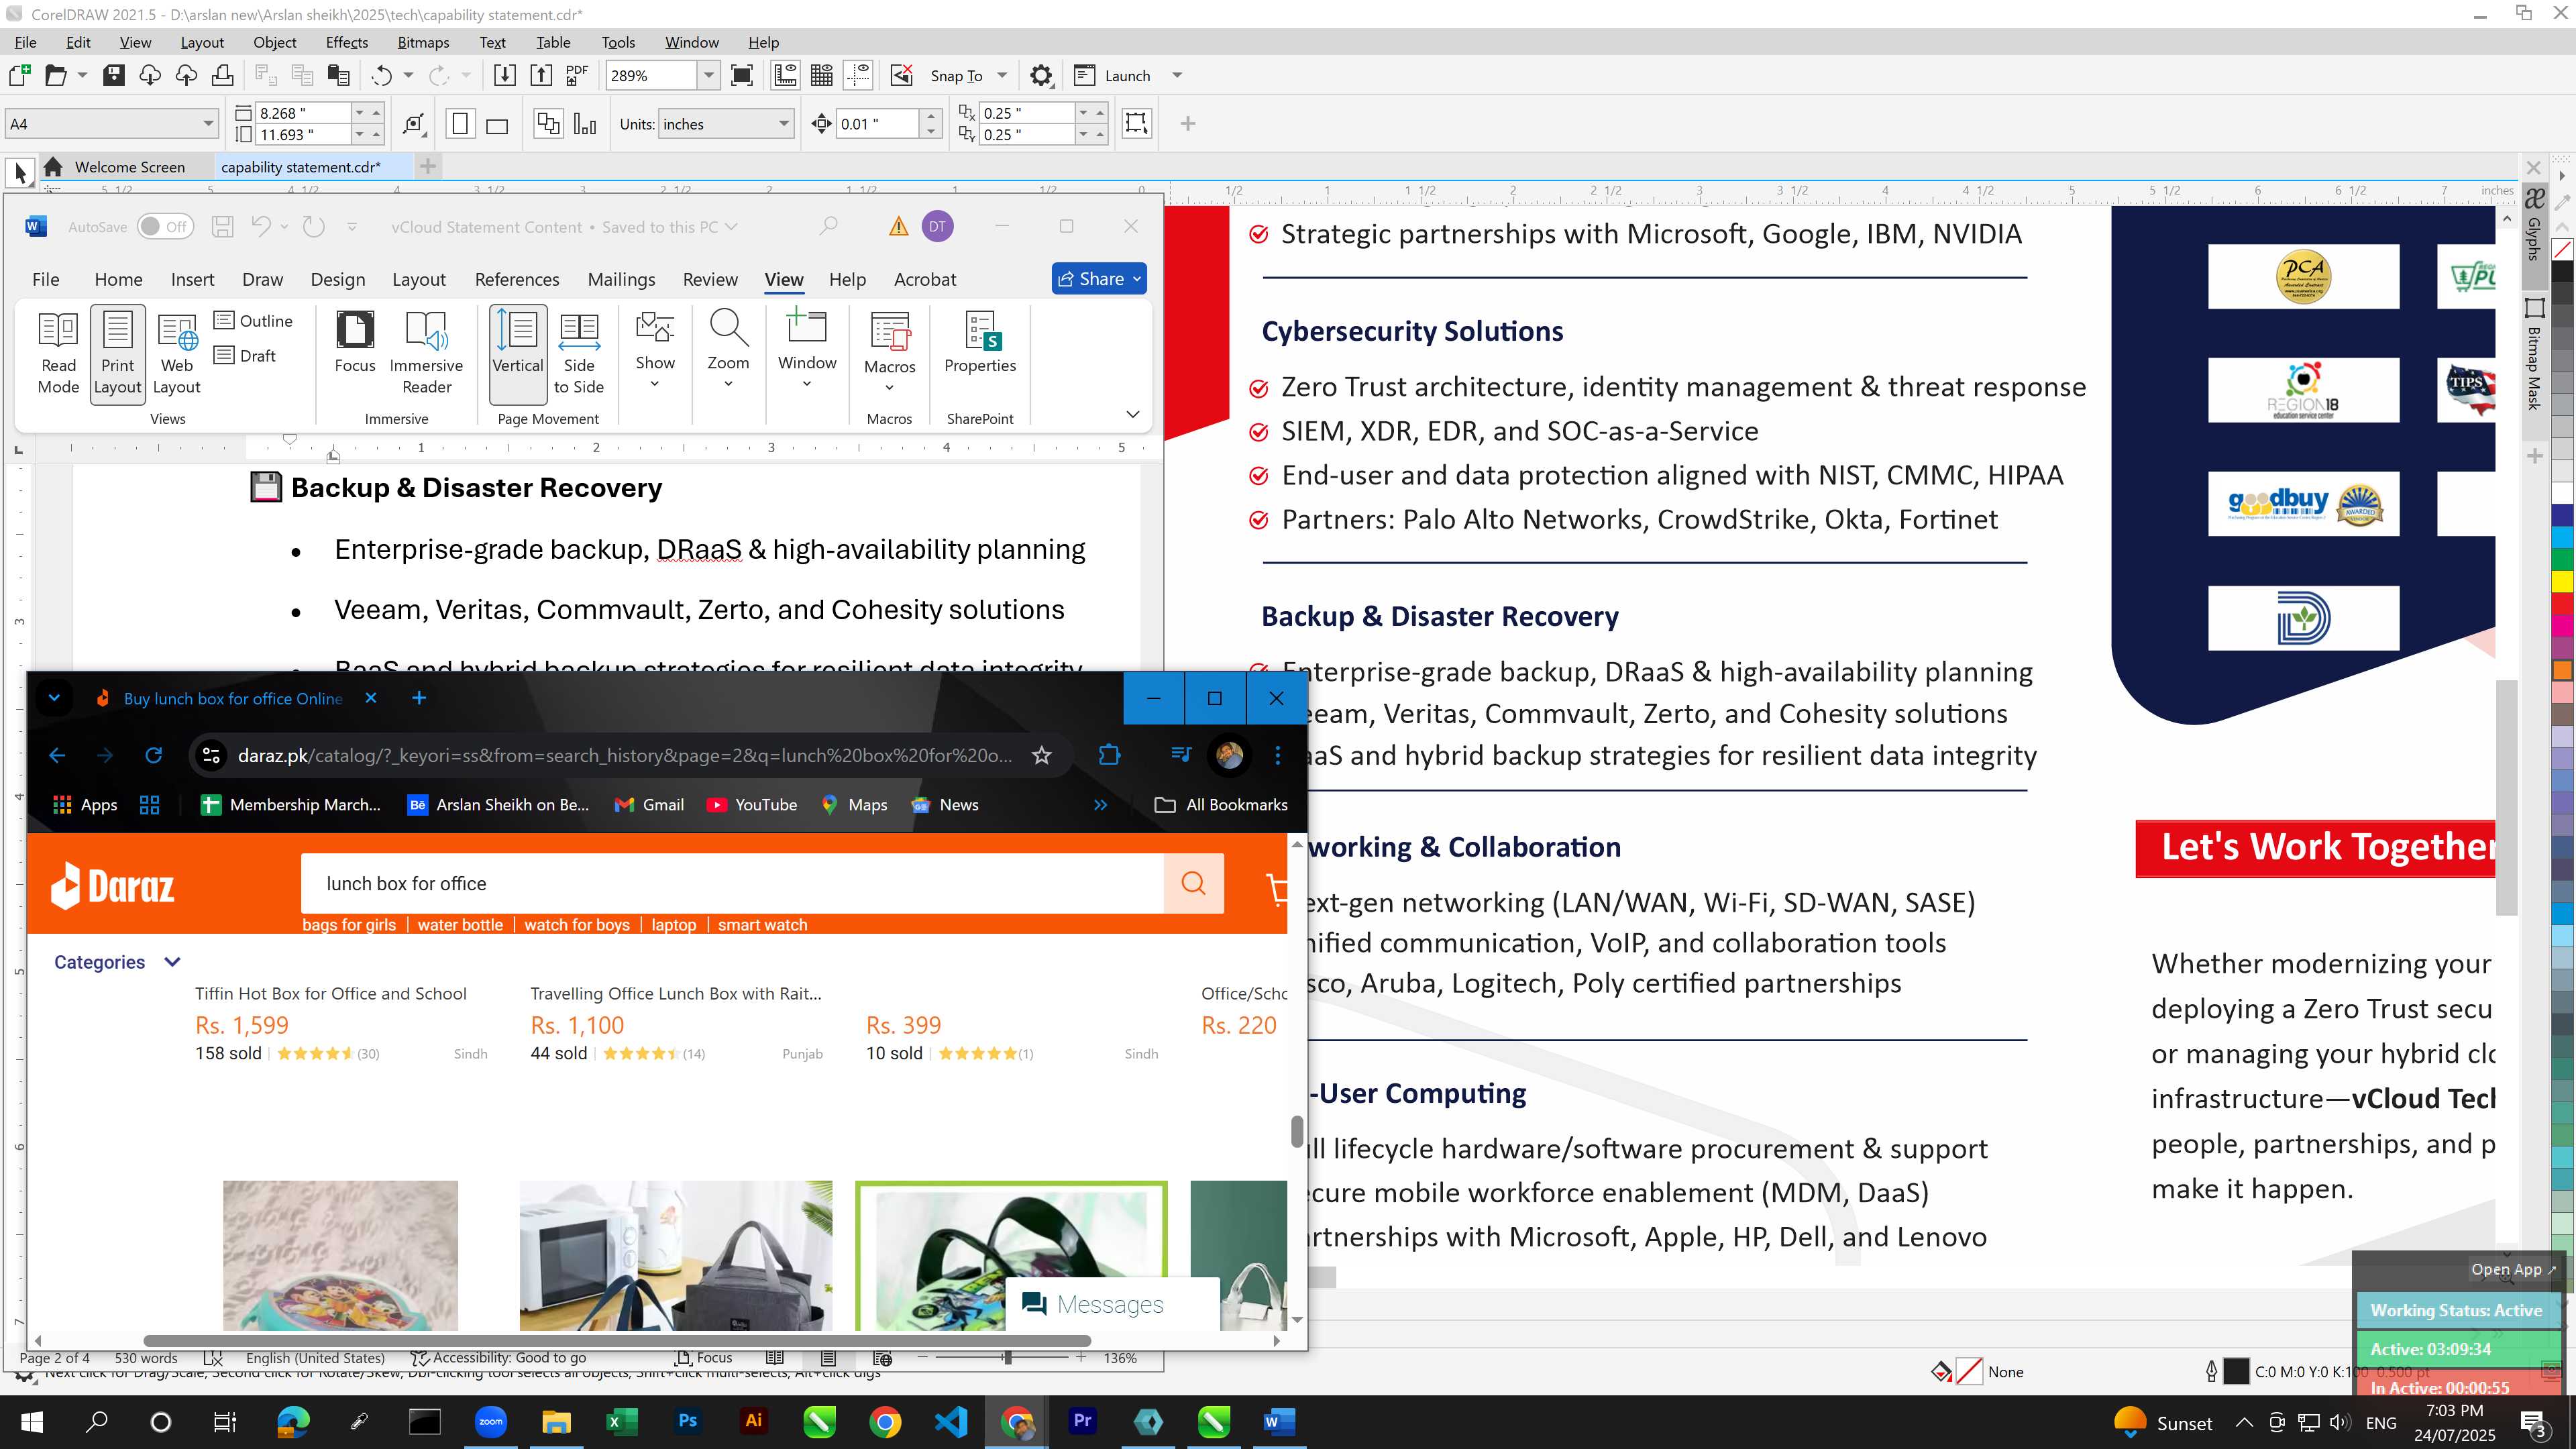Screen dimensions: 2576x1449
Task: Toggle rulers display in CorelDRAW toolbar
Action: [x=786, y=75]
